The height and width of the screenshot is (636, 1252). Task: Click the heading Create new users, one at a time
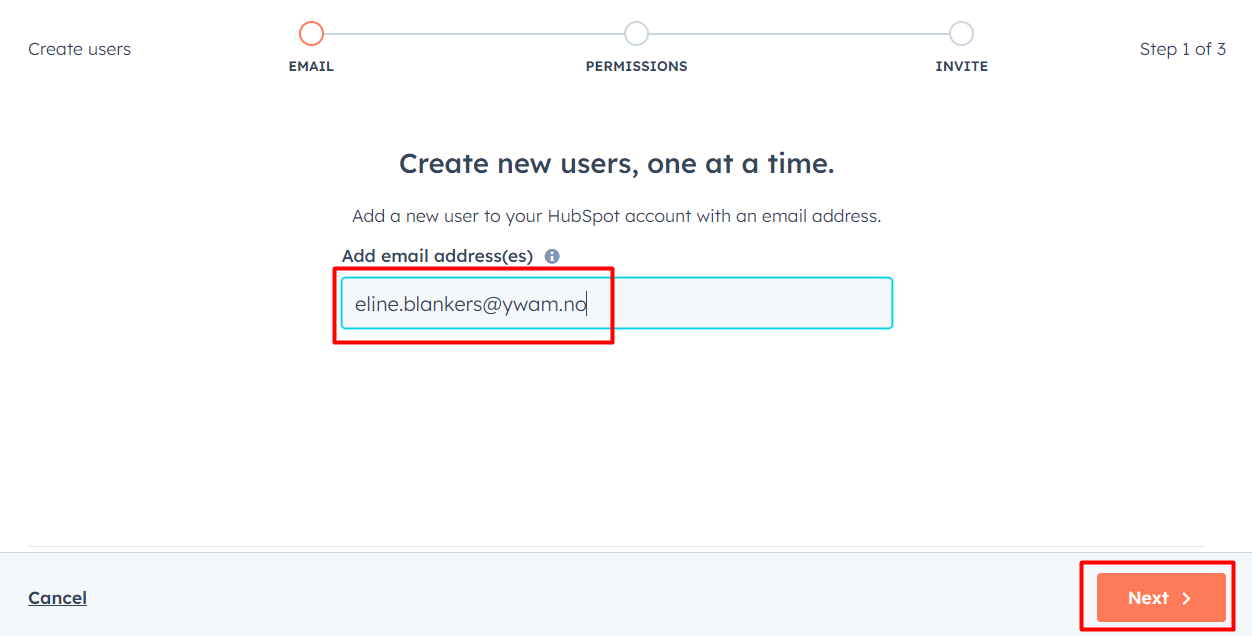616,164
